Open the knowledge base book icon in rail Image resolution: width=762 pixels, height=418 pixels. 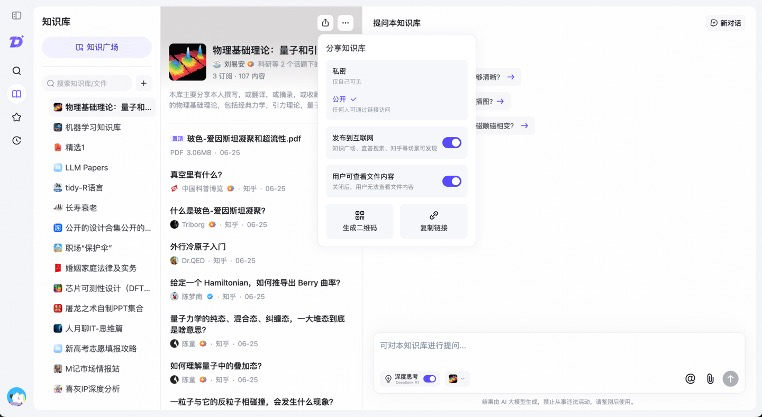pos(17,94)
